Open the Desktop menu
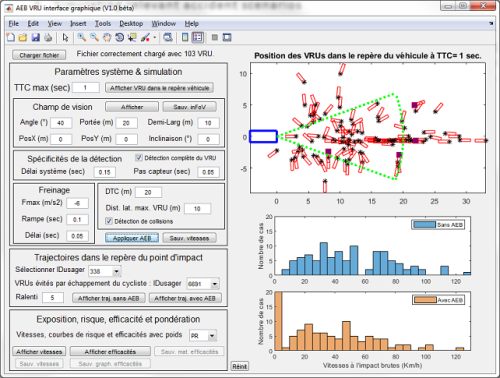Viewport: 500px width, 378px height. (x=131, y=24)
